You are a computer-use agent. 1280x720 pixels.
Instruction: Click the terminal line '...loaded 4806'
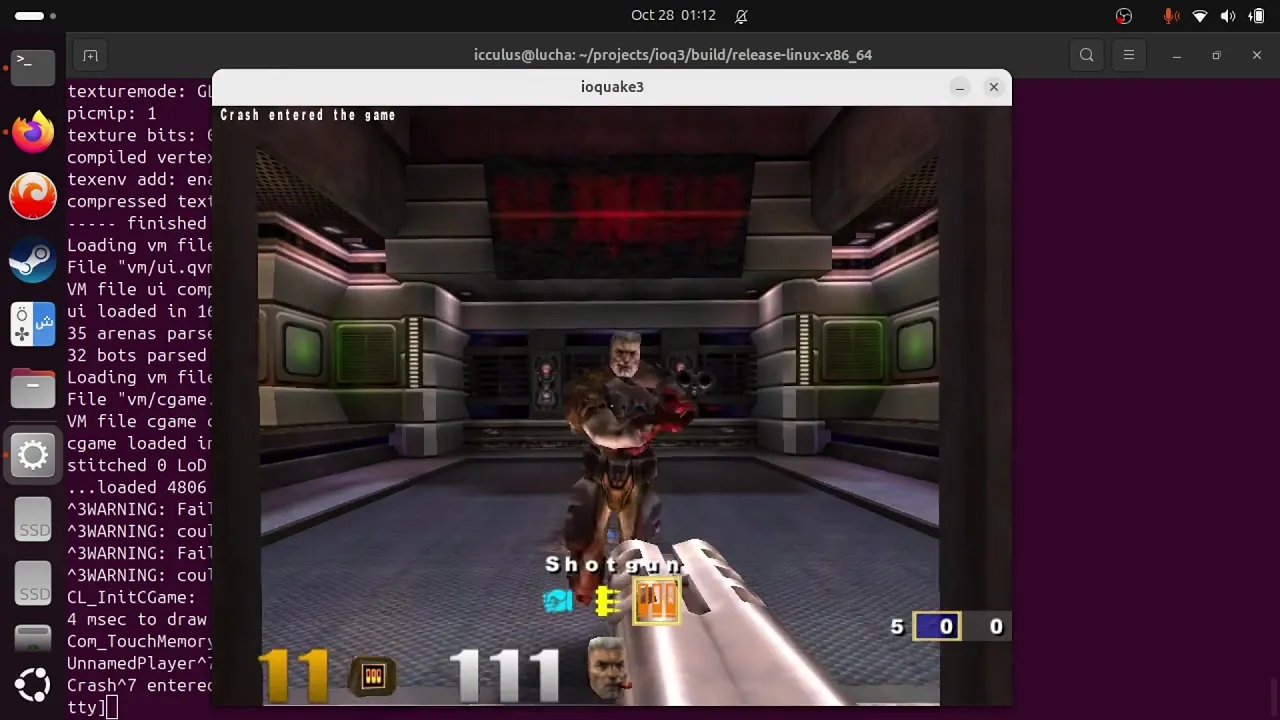[x=137, y=487]
